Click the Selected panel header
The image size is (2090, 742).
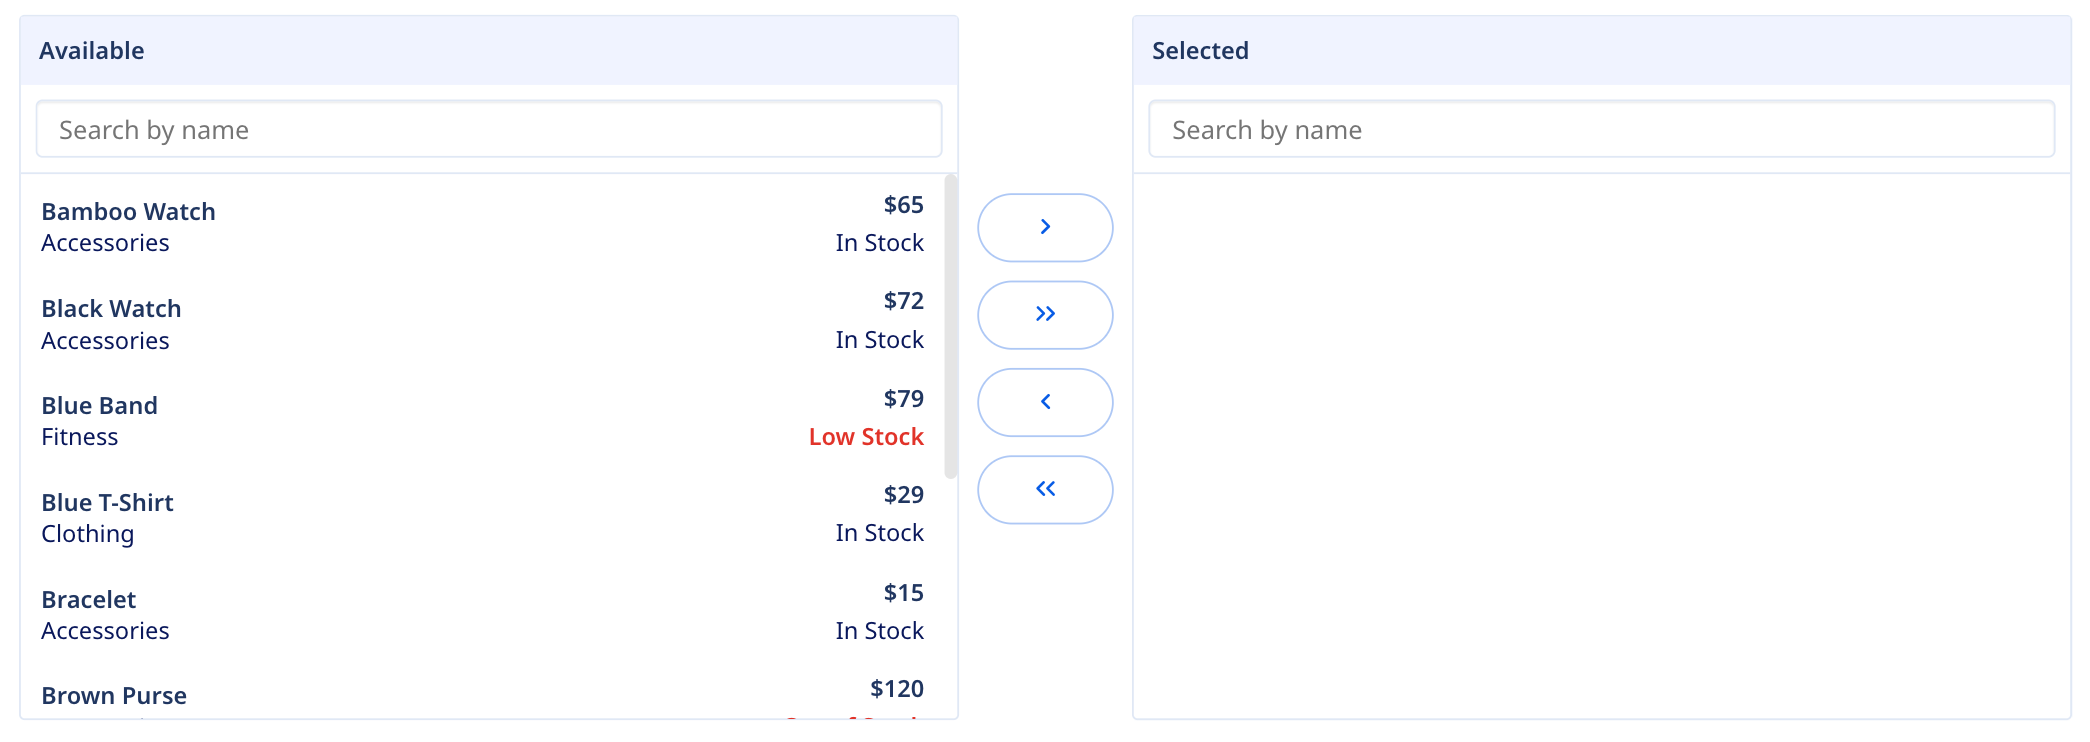[1200, 50]
